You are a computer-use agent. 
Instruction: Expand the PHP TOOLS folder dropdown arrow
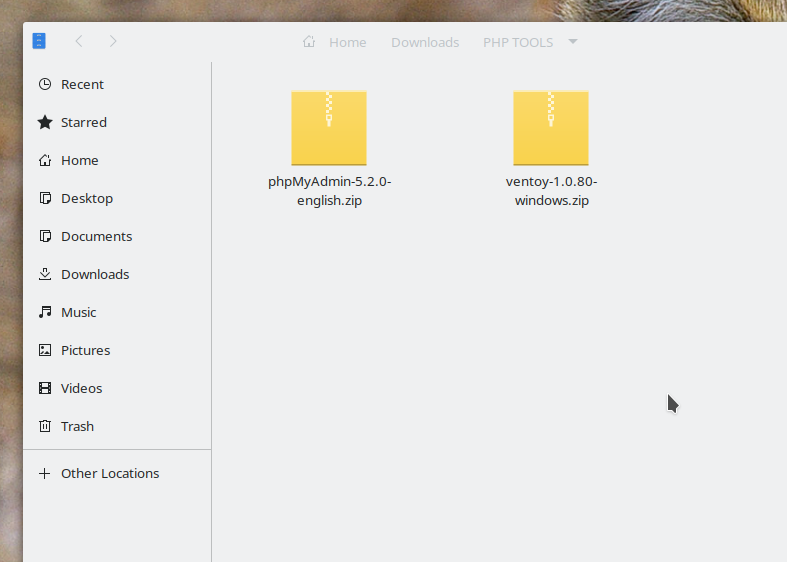click(x=573, y=42)
